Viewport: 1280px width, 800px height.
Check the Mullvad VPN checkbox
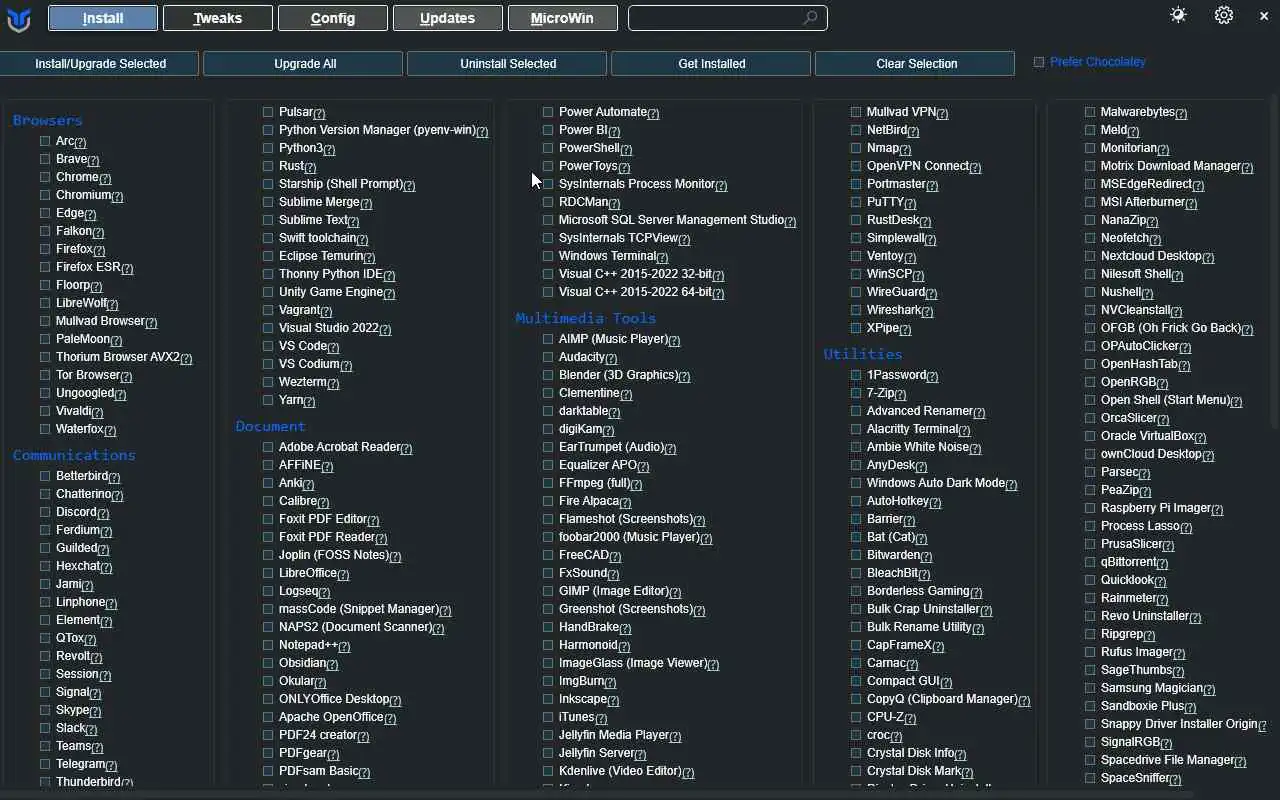tap(856, 112)
